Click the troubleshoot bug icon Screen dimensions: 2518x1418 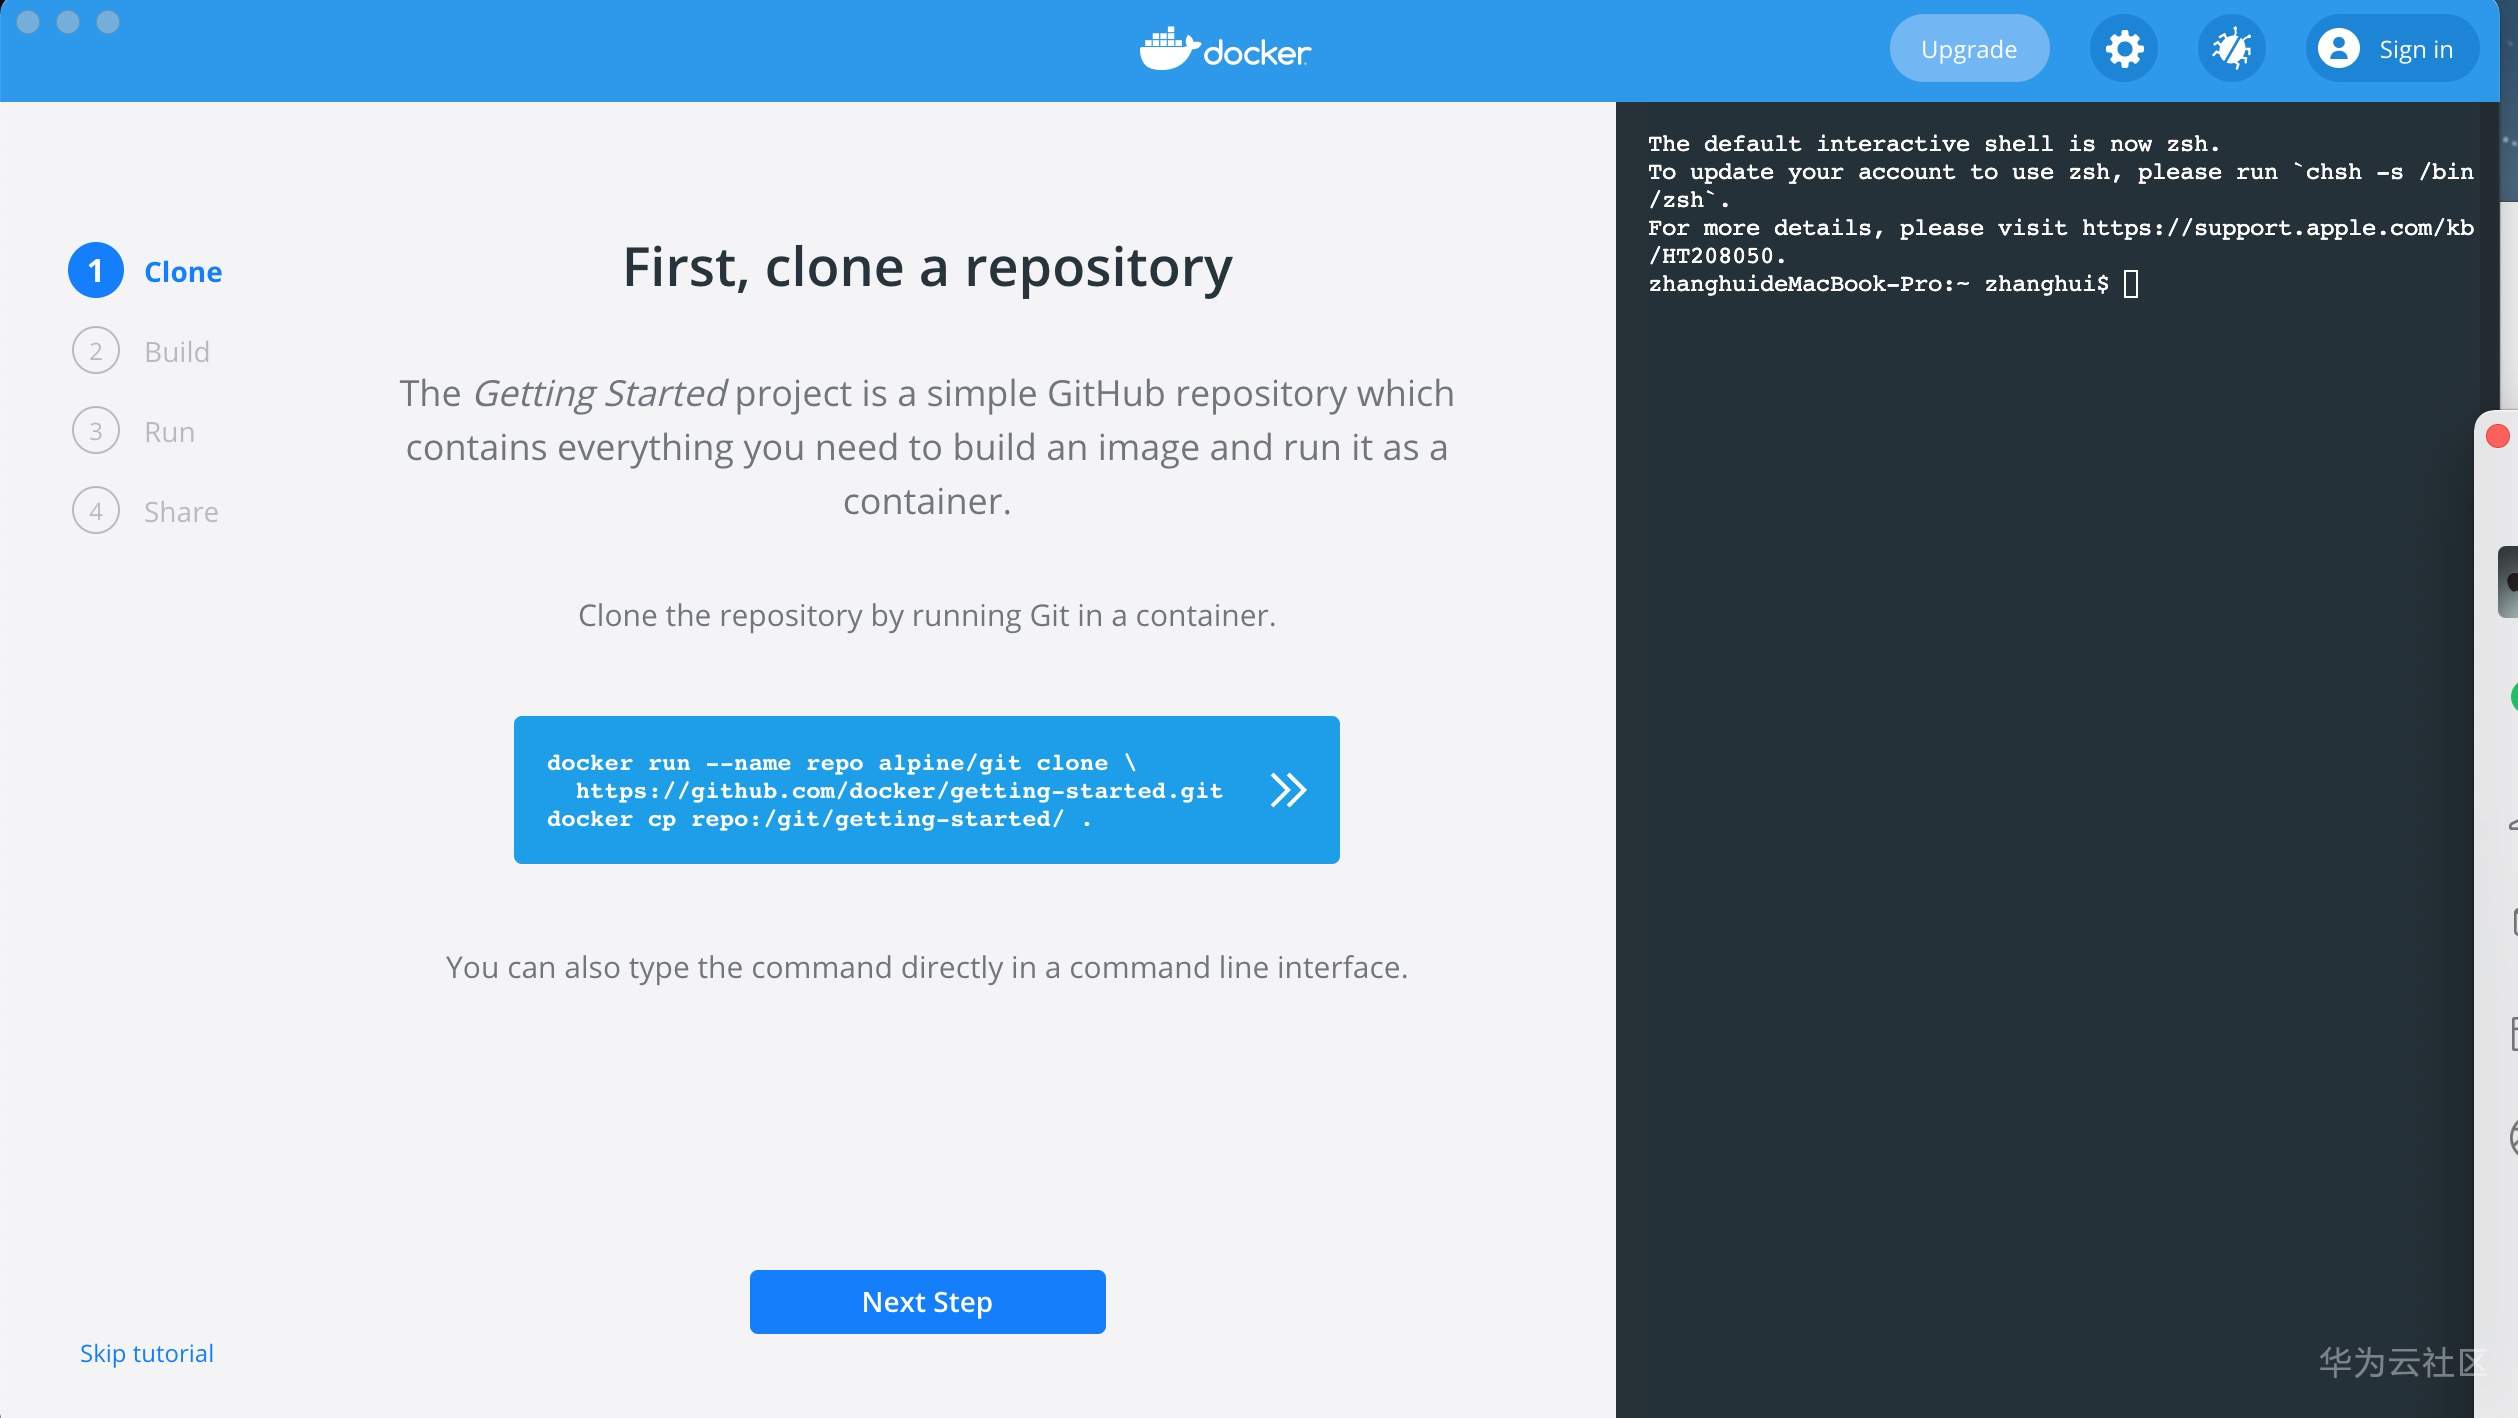(2231, 49)
